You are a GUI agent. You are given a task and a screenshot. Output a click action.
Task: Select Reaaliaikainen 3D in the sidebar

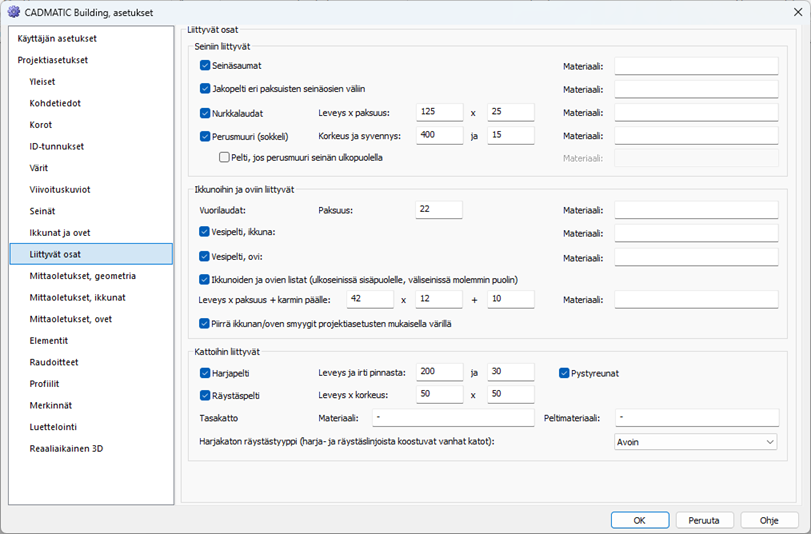66,448
